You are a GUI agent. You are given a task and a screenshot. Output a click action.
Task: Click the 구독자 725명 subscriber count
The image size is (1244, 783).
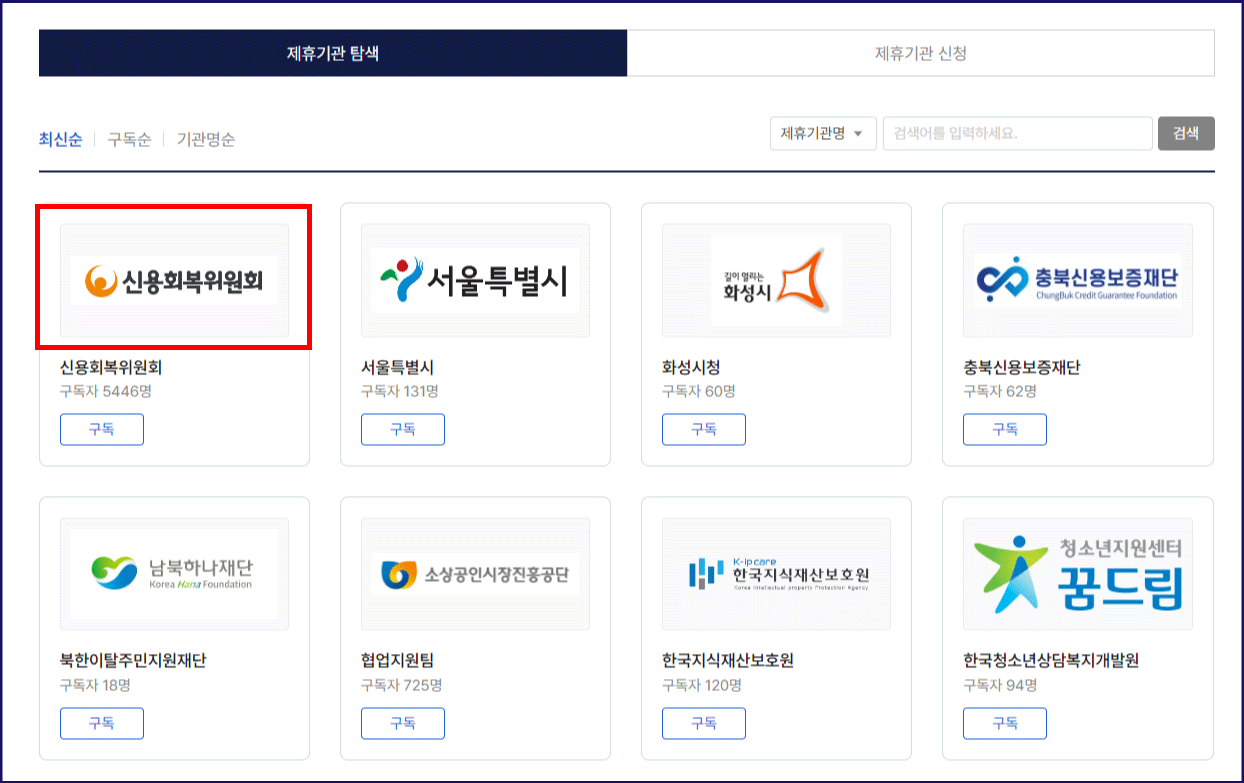402,685
